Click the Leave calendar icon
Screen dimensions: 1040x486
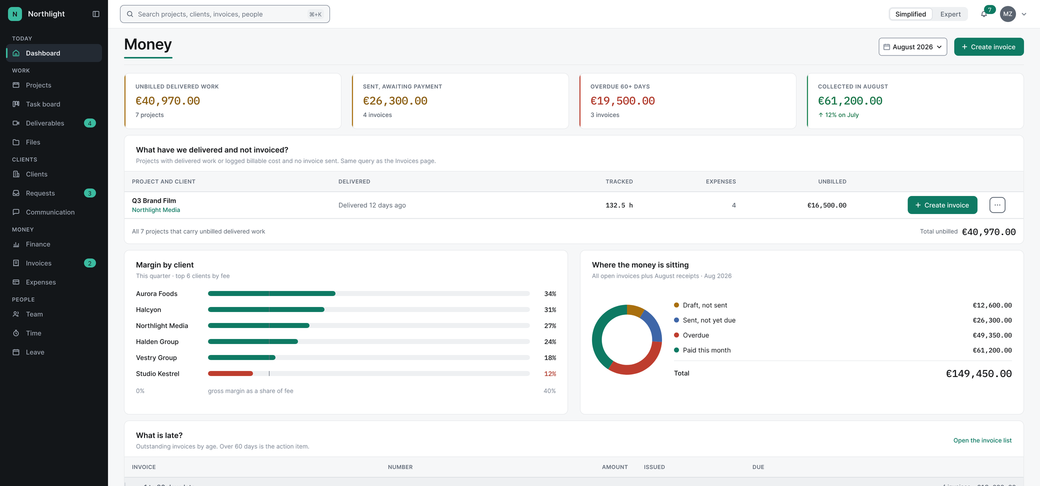[x=16, y=352]
